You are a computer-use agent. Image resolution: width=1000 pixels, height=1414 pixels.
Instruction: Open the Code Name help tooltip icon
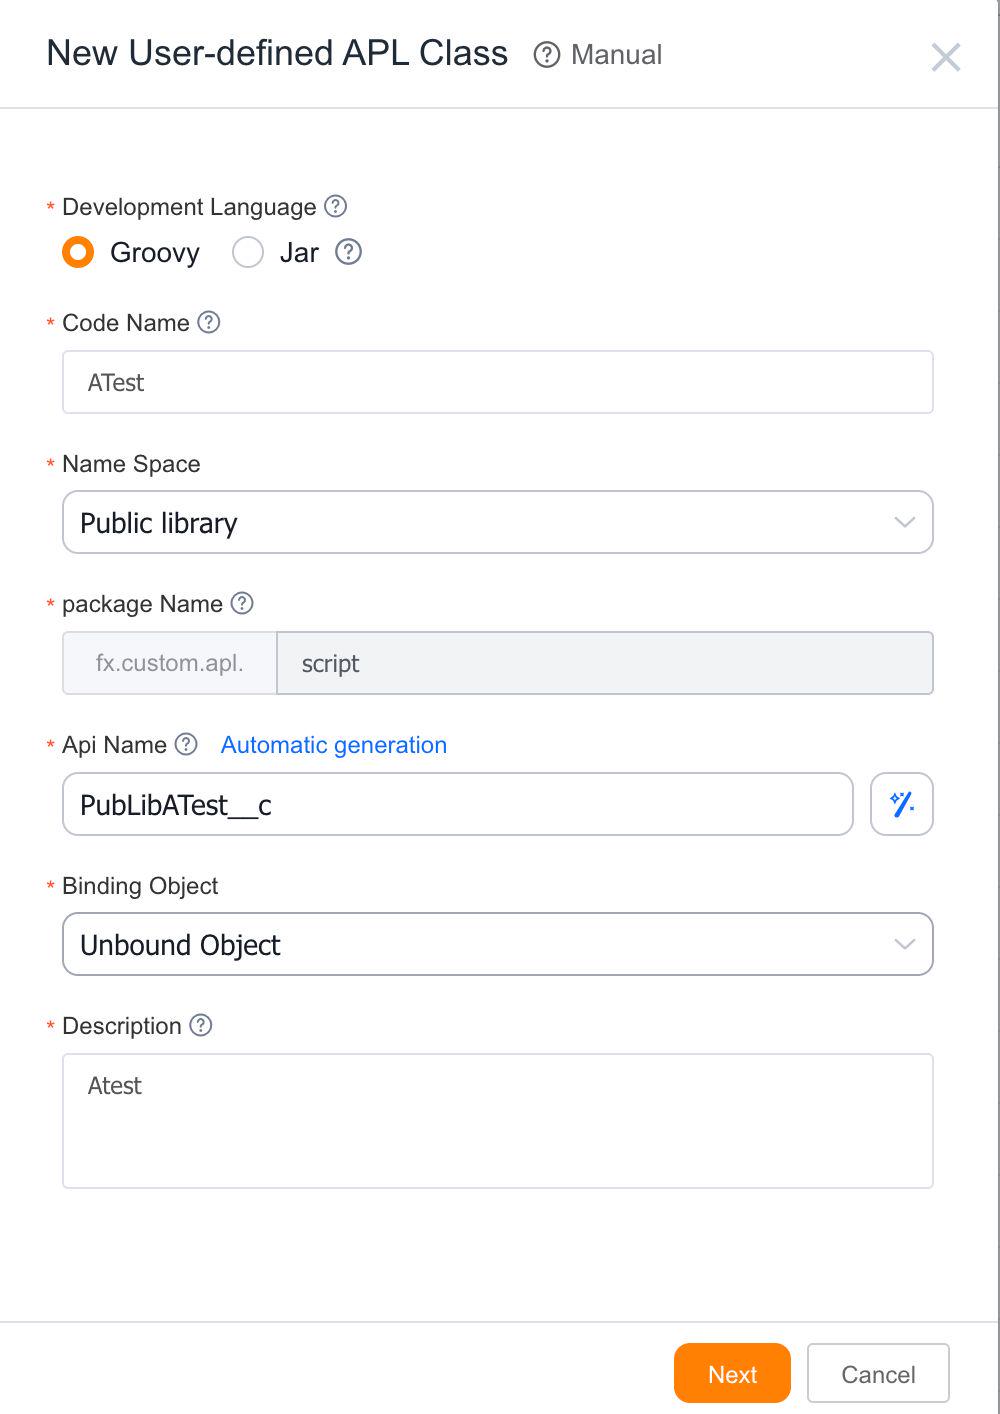coord(208,322)
